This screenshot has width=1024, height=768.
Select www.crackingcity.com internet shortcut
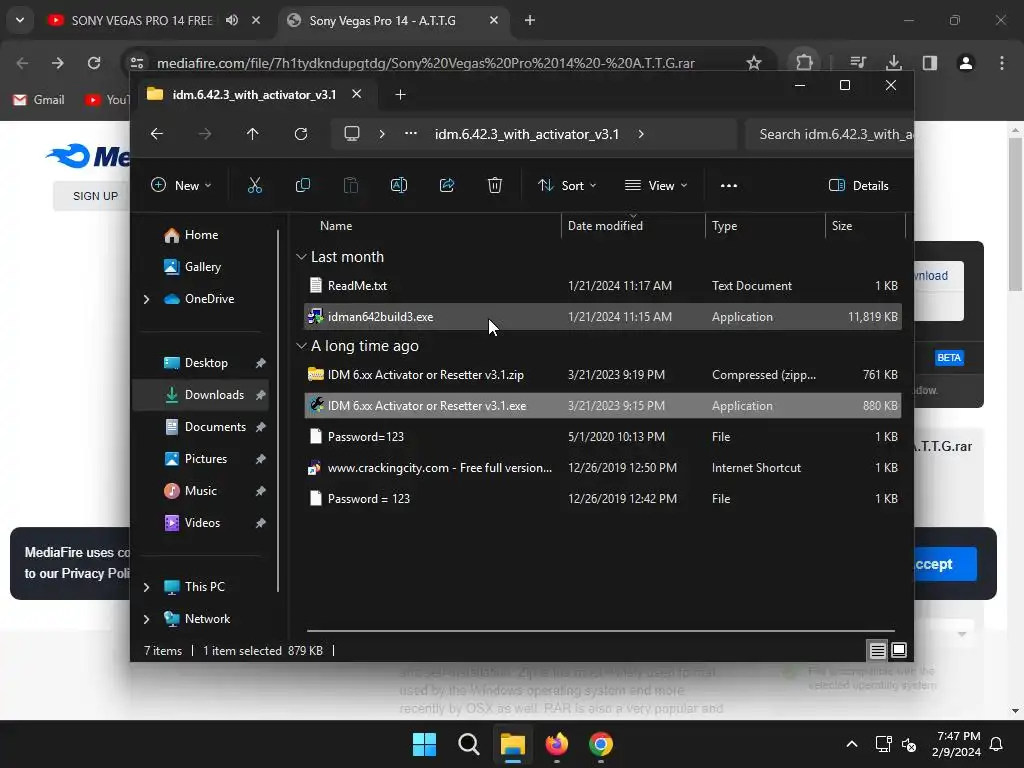point(603,468)
